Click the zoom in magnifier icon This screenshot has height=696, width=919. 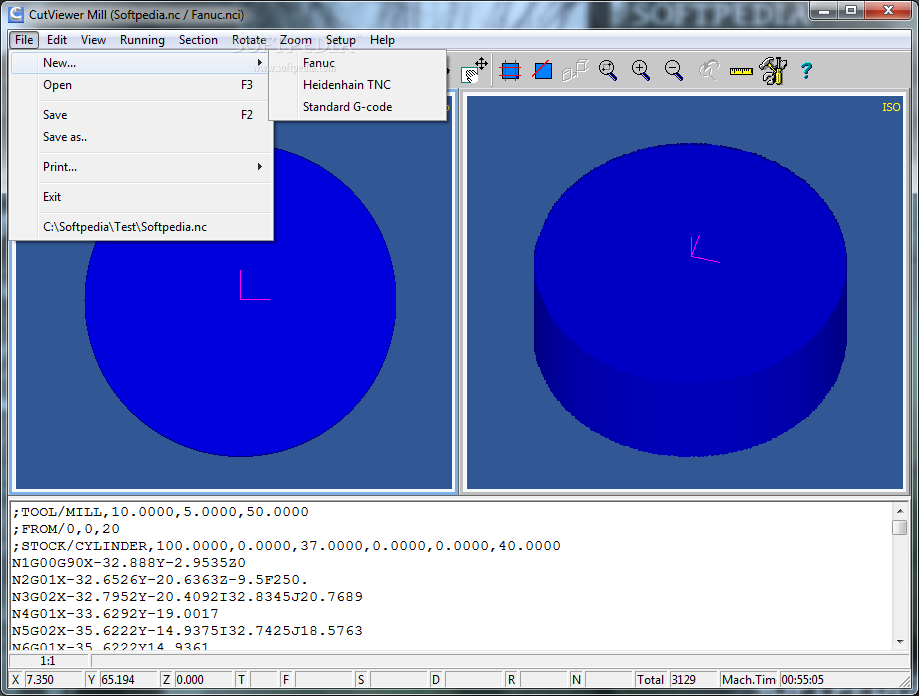coord(641,70)
